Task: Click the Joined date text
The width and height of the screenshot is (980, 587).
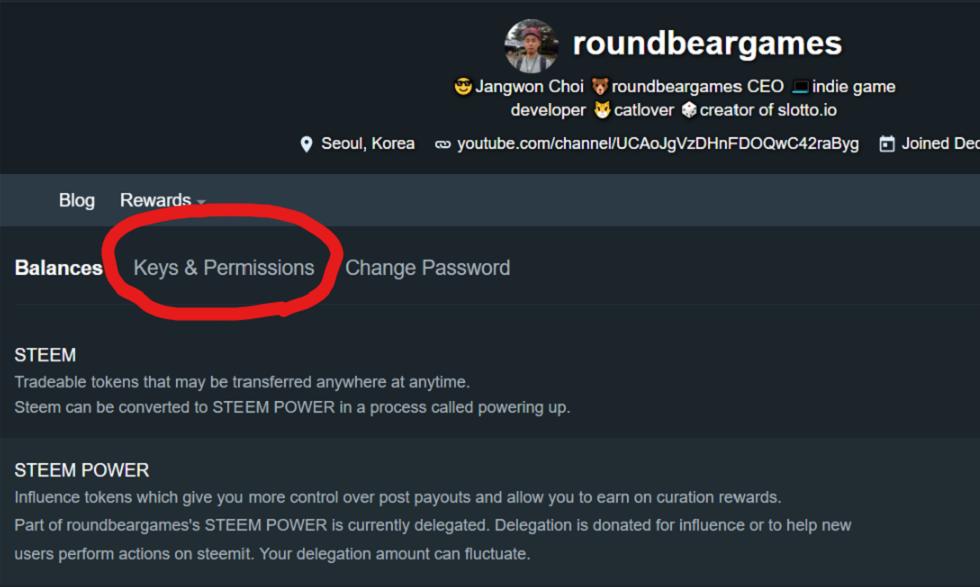Action: (x=940, y=144)
